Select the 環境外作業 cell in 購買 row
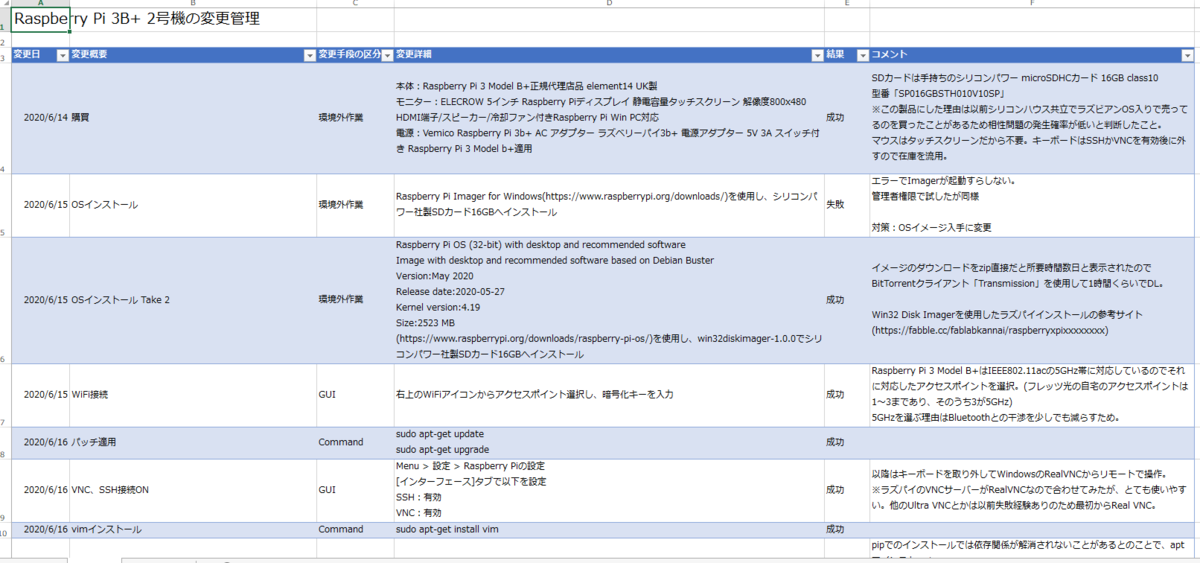This screenshot has height=563, width=1200. pyautogui.click(x=355, y=118)
